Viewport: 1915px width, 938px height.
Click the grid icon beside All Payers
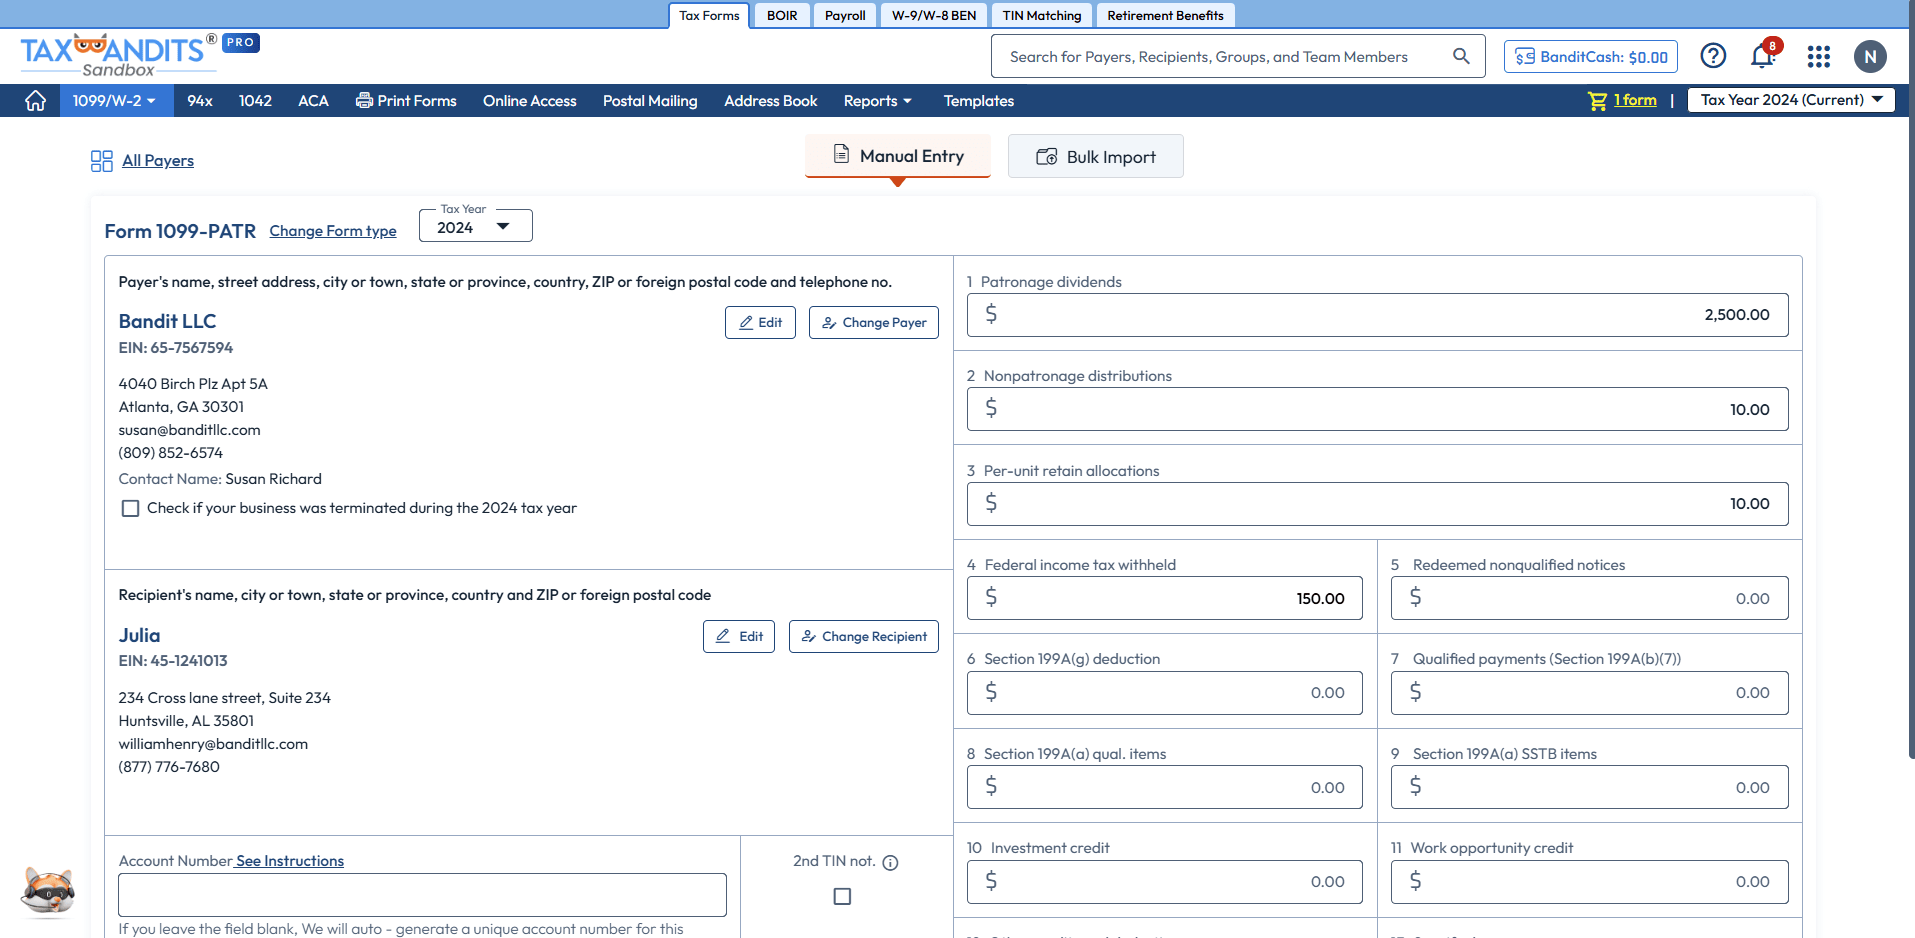(101, 160)
